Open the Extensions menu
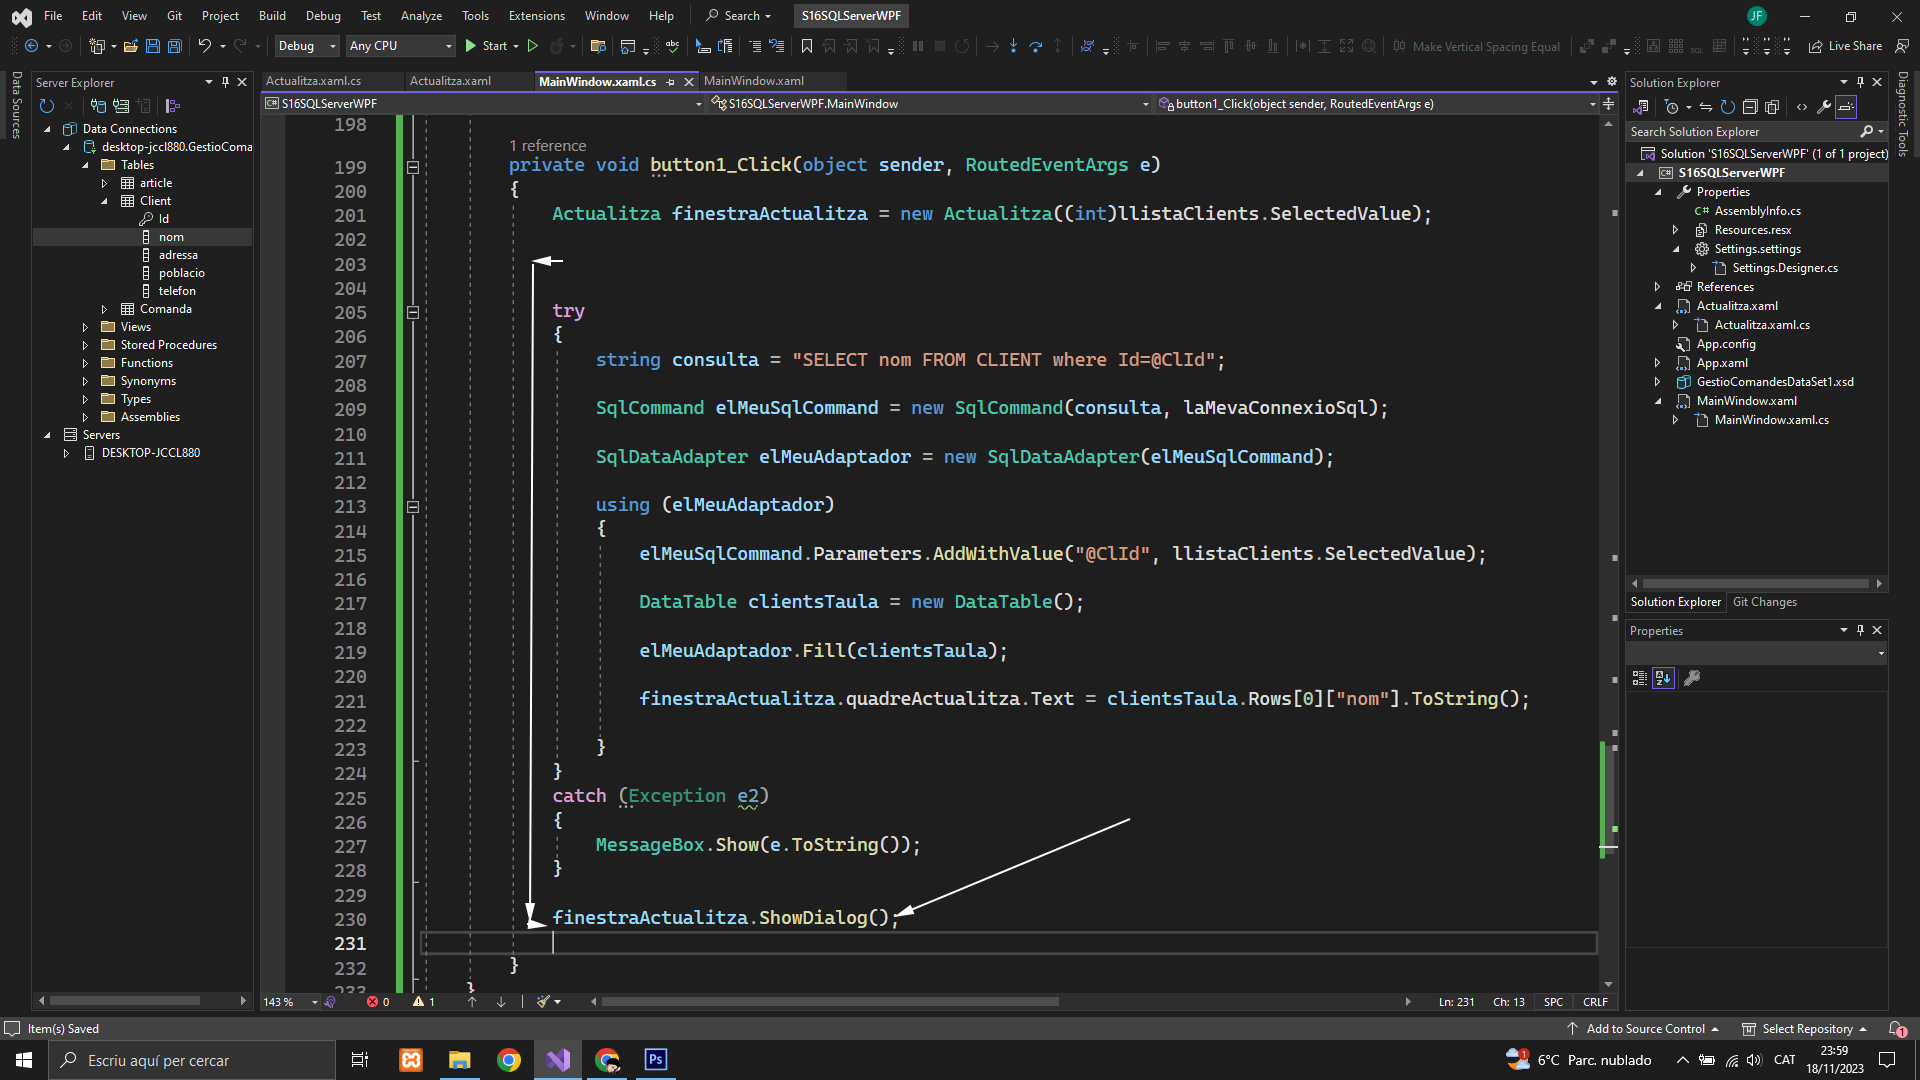1920x1080 pixels. (x=536, y=16)
